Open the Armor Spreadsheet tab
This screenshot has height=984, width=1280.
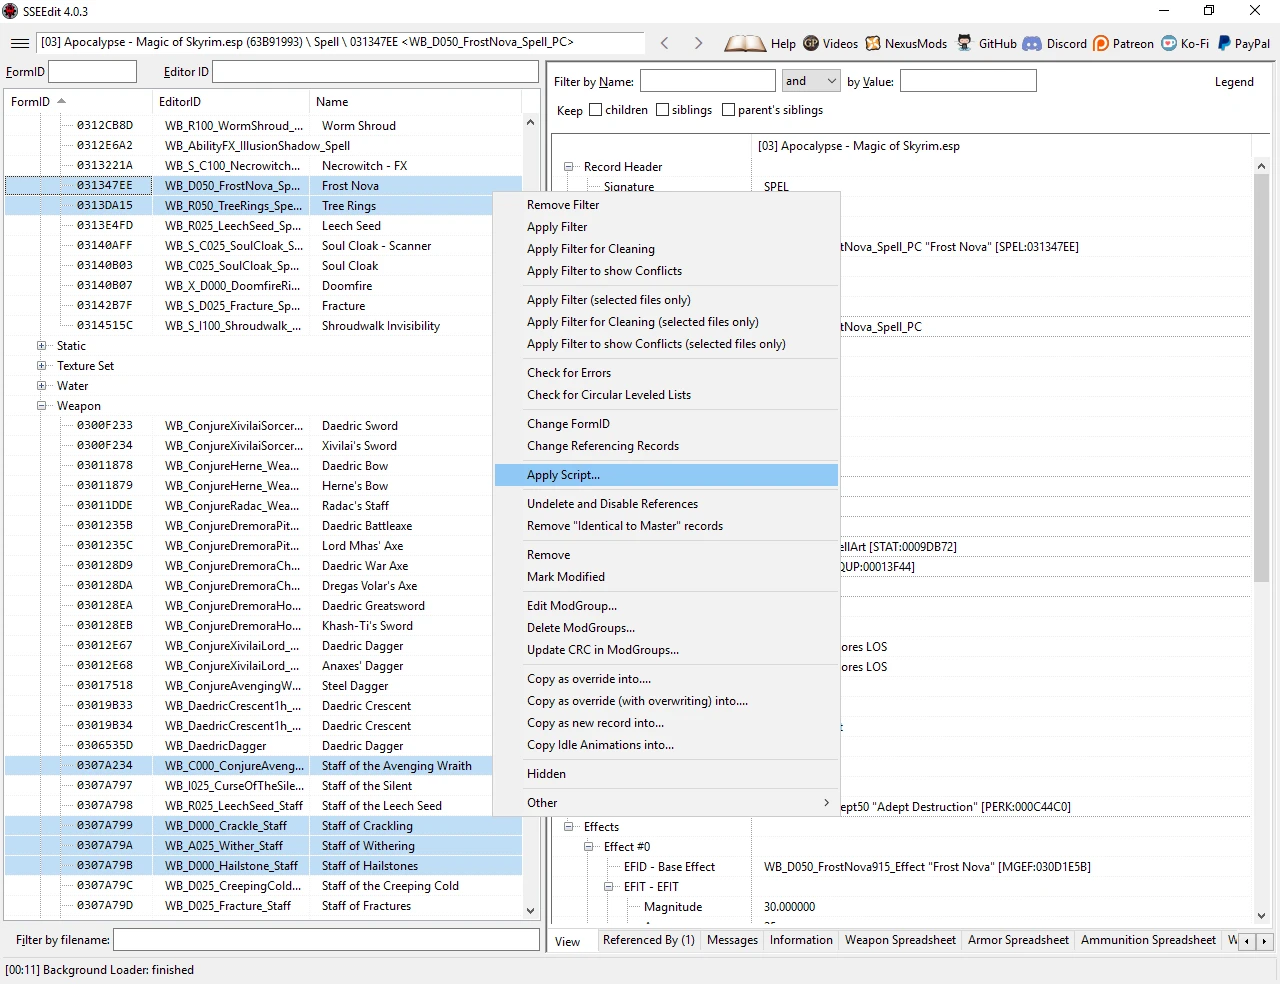(1018, 940)
